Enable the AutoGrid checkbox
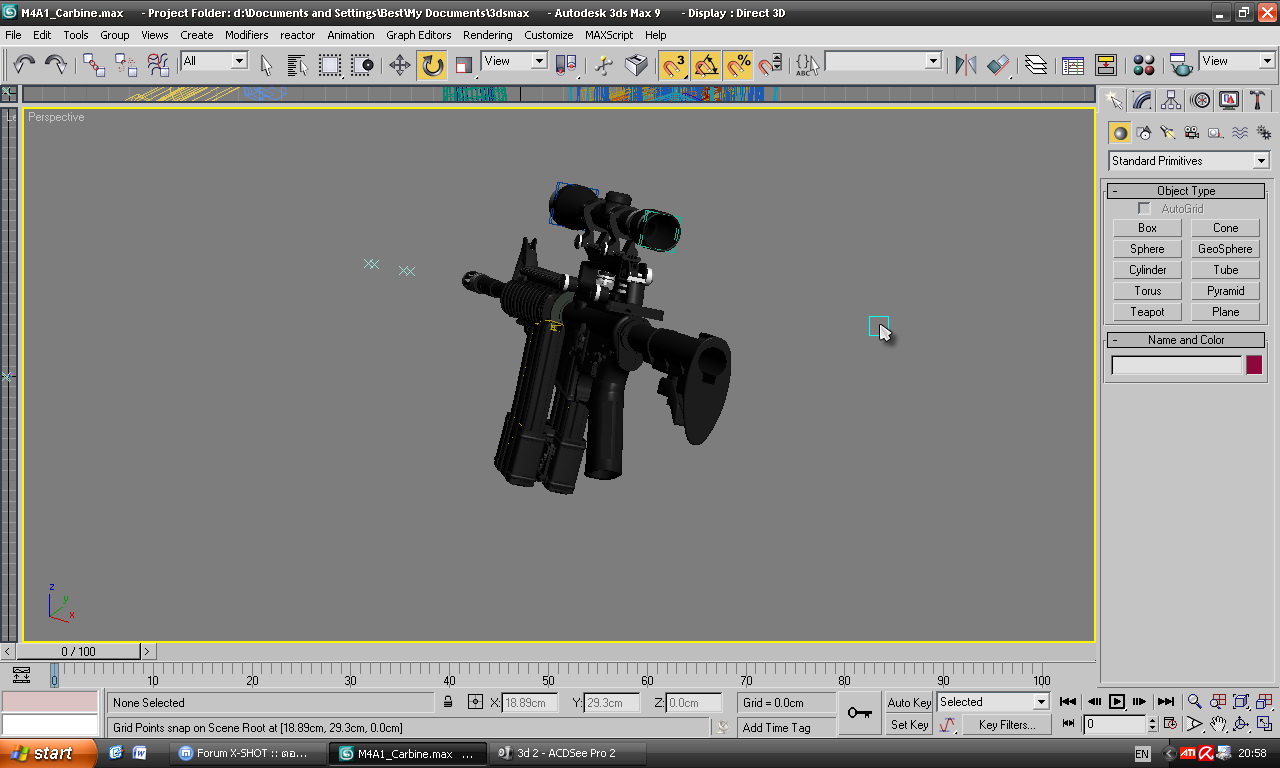 (x=1144, y=209)
